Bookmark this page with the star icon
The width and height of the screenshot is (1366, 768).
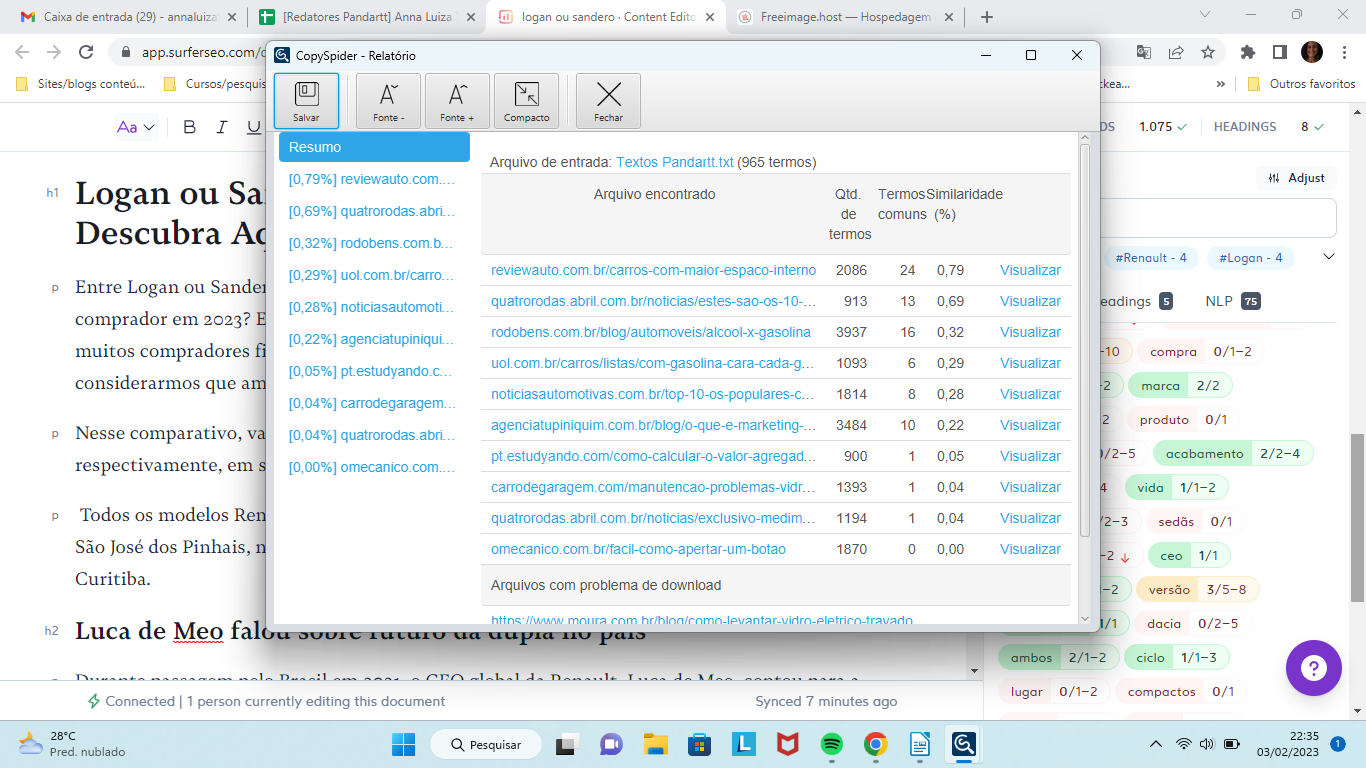[1208, 52]
